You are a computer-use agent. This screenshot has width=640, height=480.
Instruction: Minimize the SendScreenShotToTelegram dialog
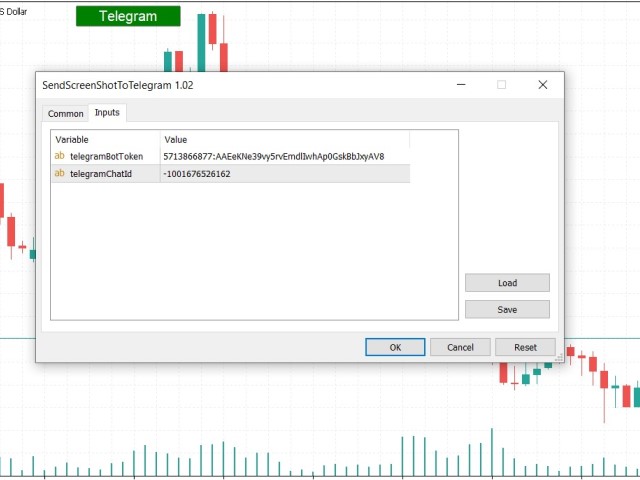point(461,85)
